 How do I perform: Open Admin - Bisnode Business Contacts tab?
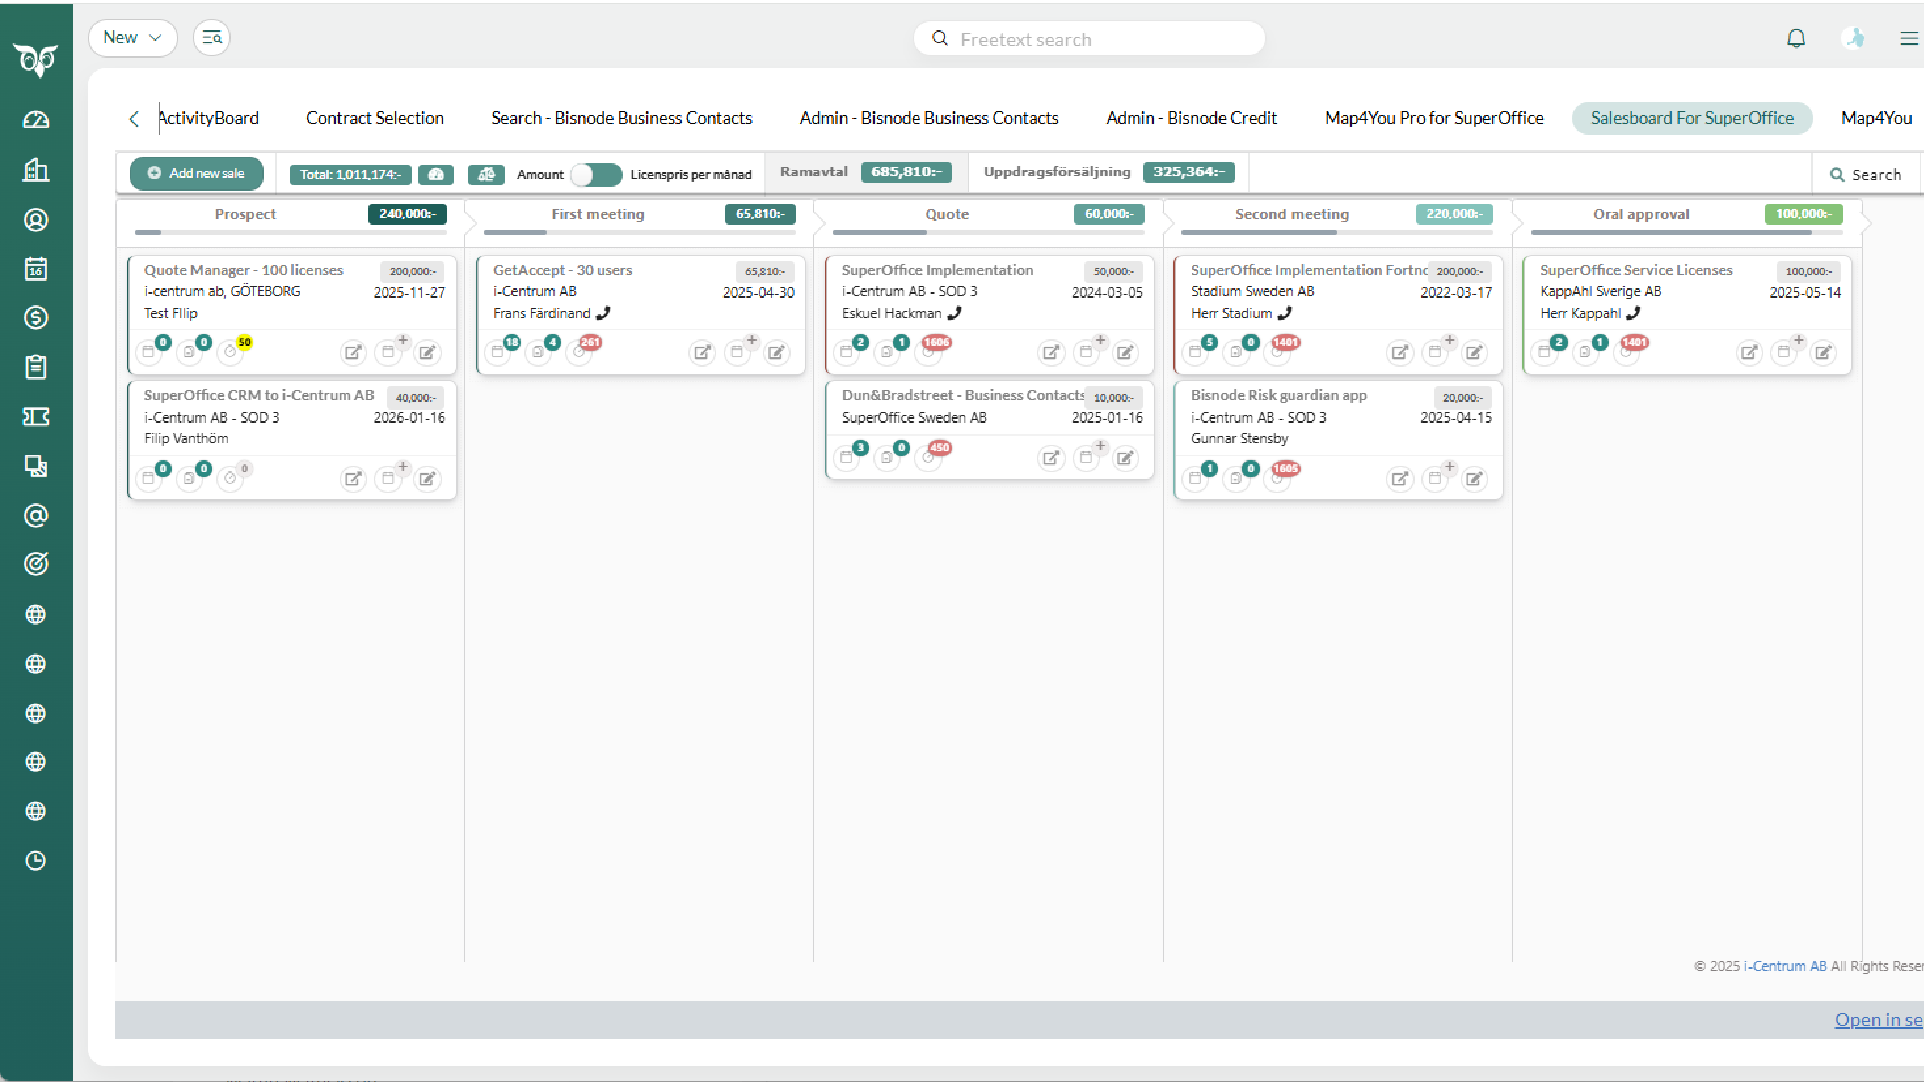[x=929, y=118]
